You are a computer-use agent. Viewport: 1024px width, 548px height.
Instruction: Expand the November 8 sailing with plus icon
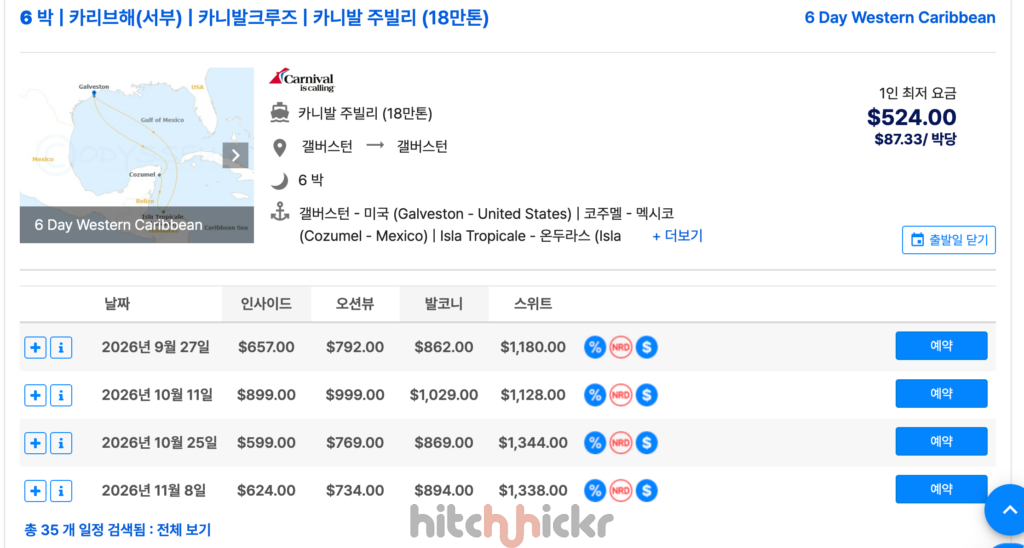(x=35, y=491)
